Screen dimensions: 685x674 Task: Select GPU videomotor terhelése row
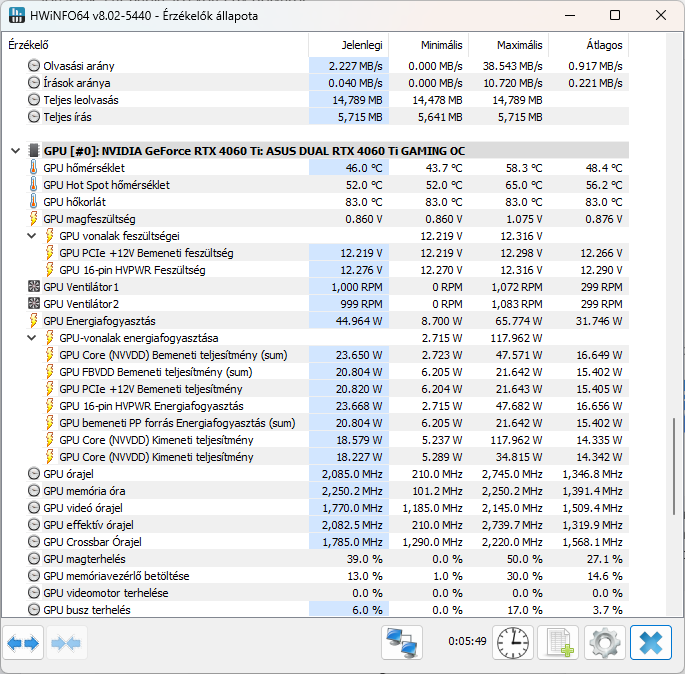click(328, 593)
